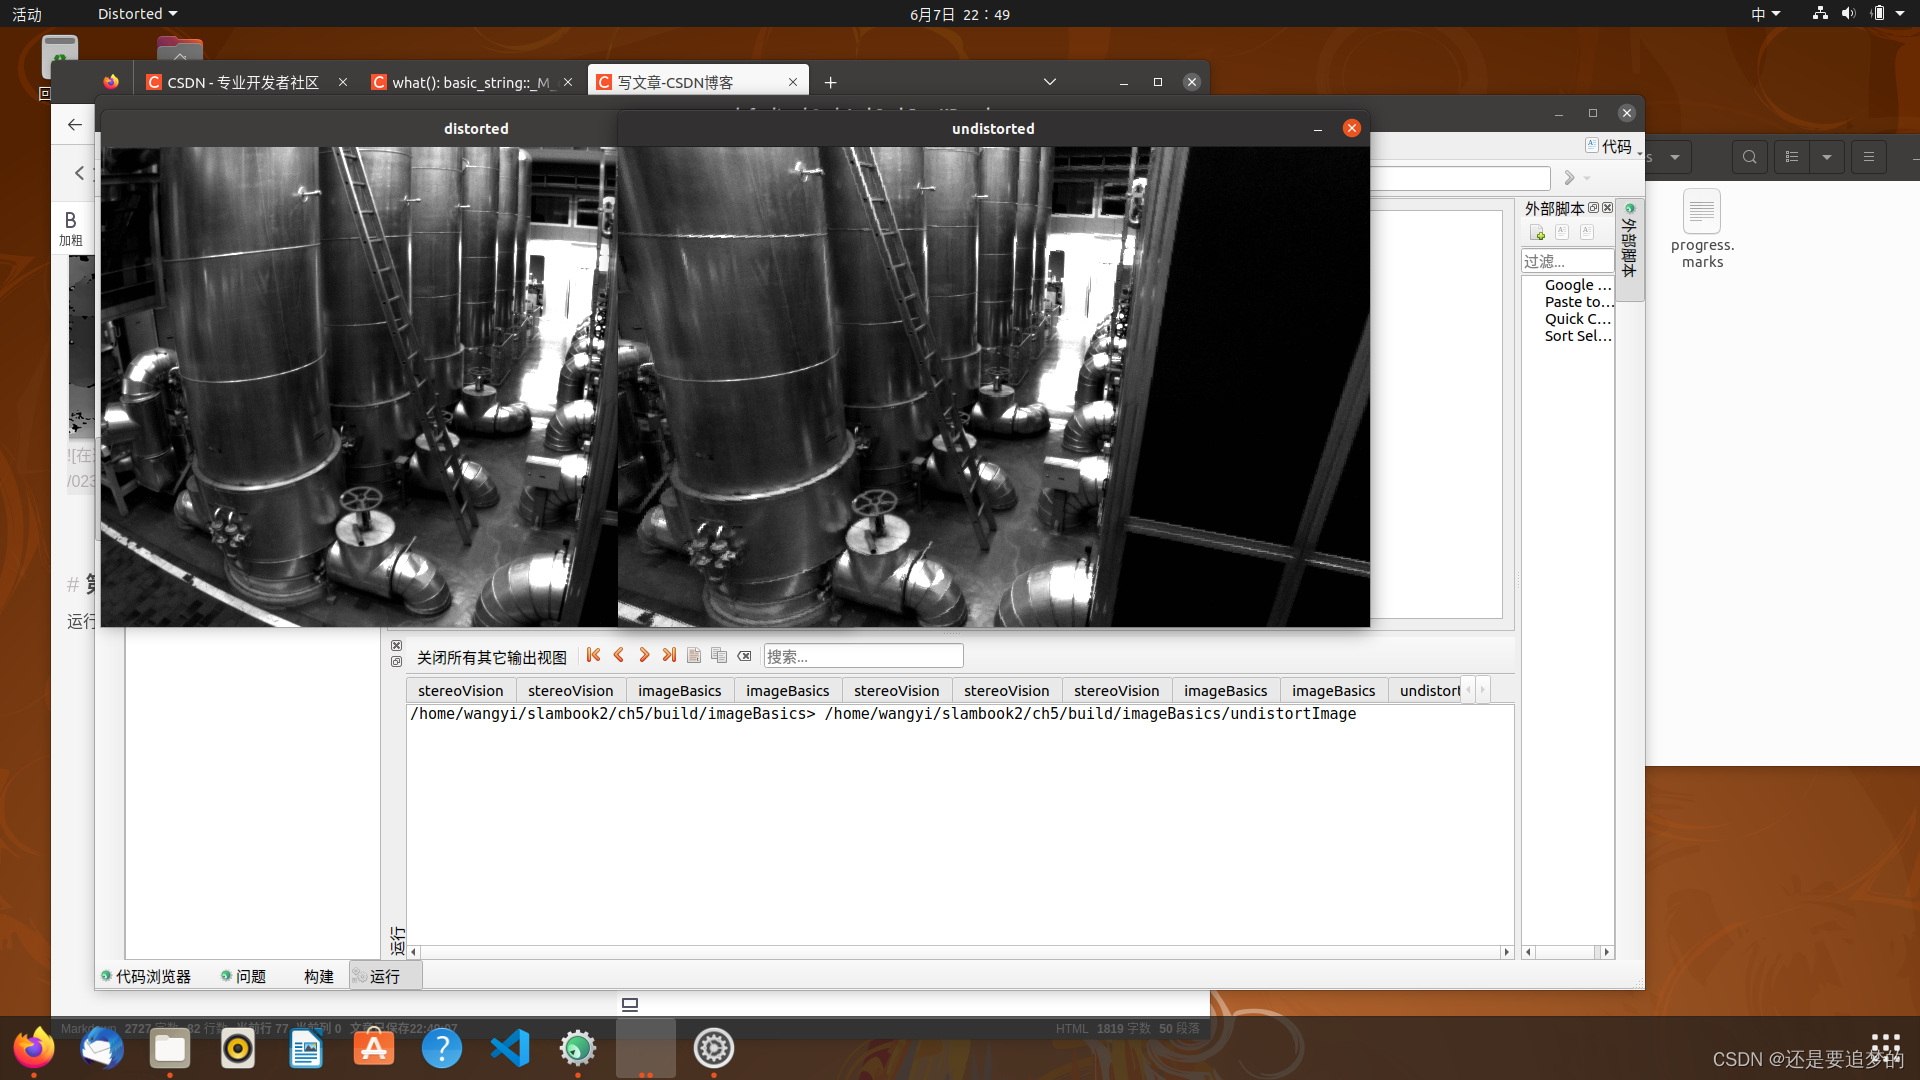
Task: Switch to KDevelop from the dock
Action: tap(578, 1048)
